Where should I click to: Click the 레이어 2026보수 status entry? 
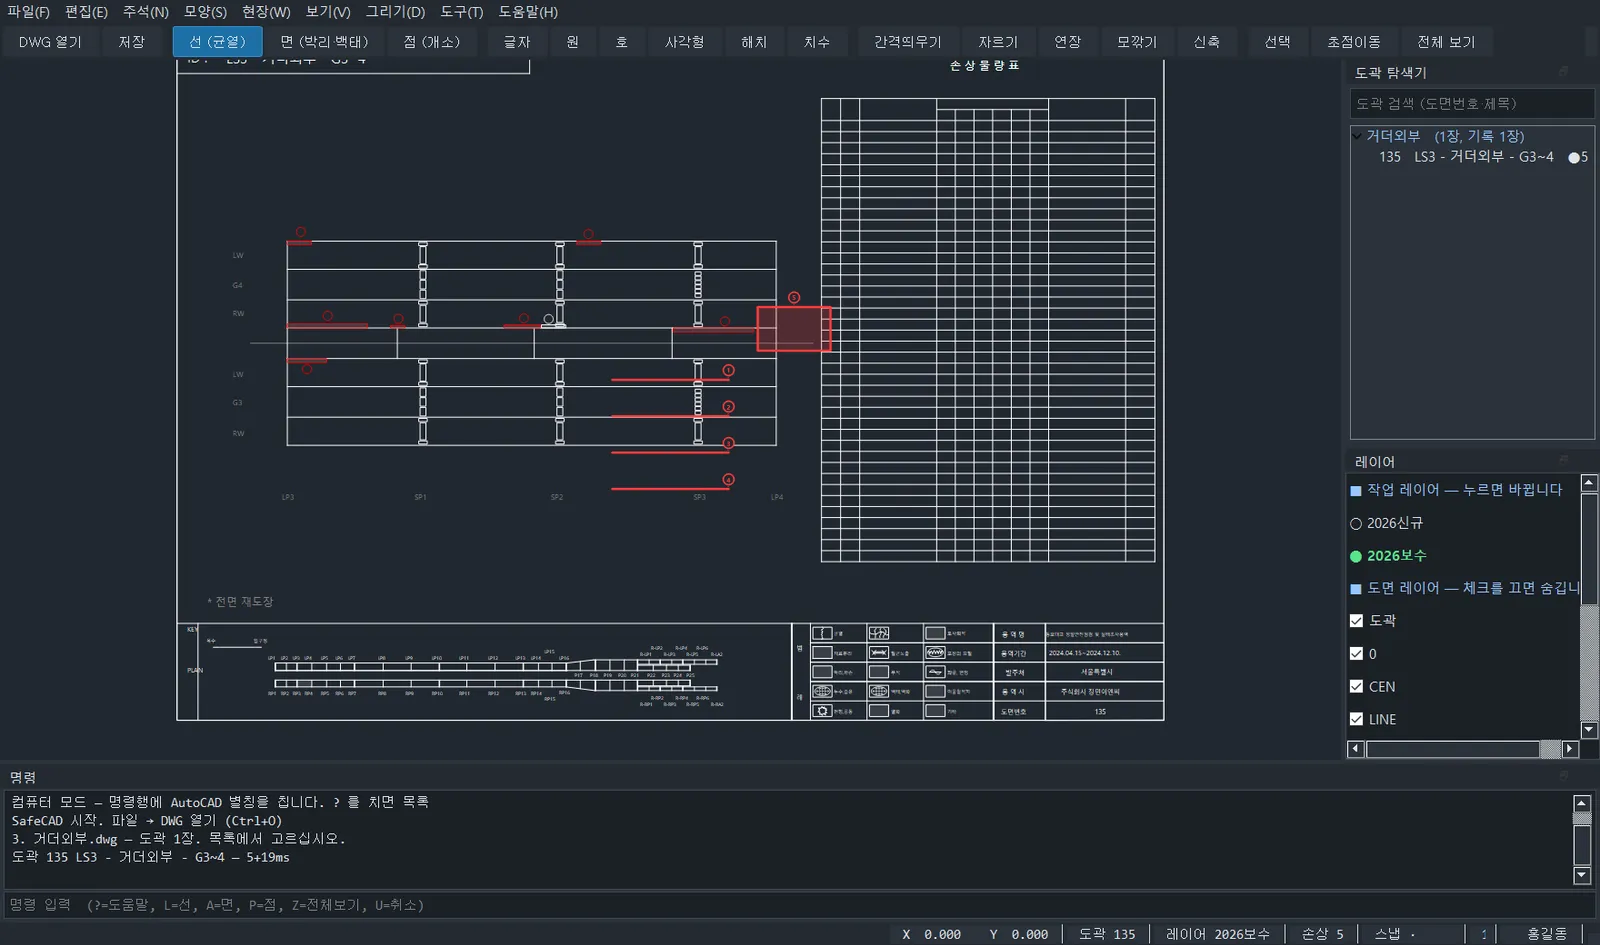[x=1217, y=934]
